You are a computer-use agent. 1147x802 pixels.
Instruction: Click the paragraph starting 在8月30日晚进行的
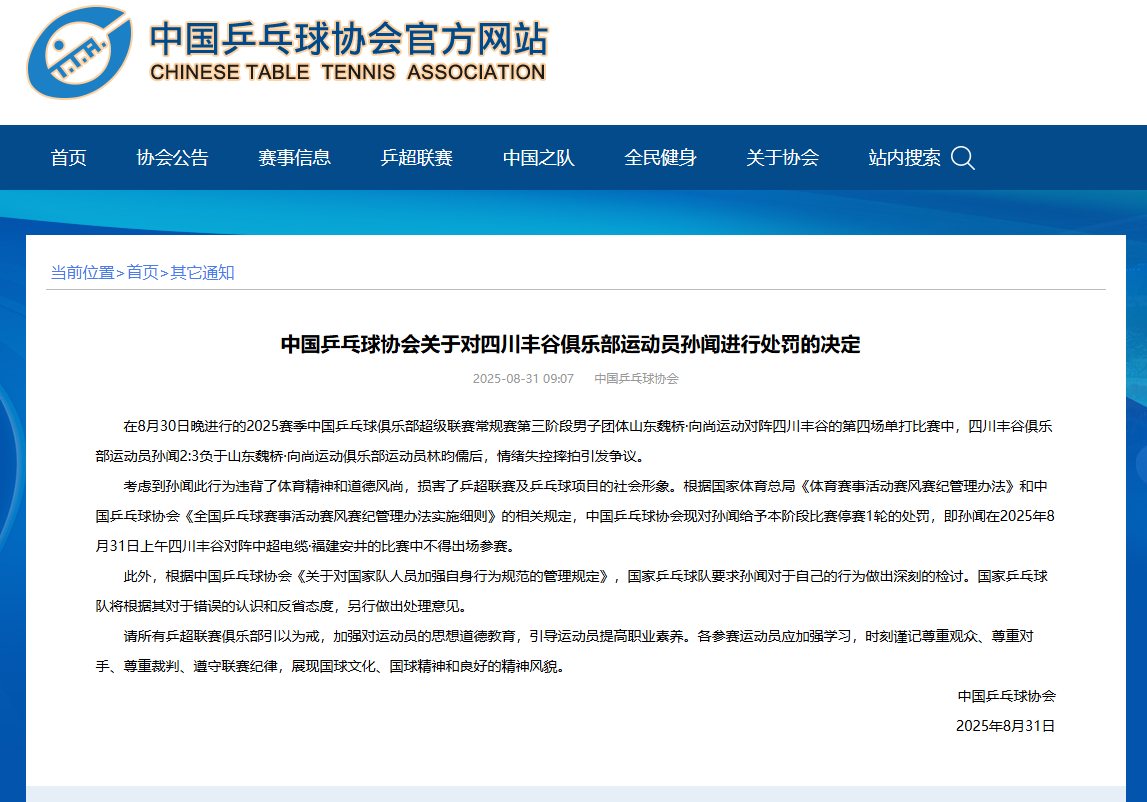point(574,441)
